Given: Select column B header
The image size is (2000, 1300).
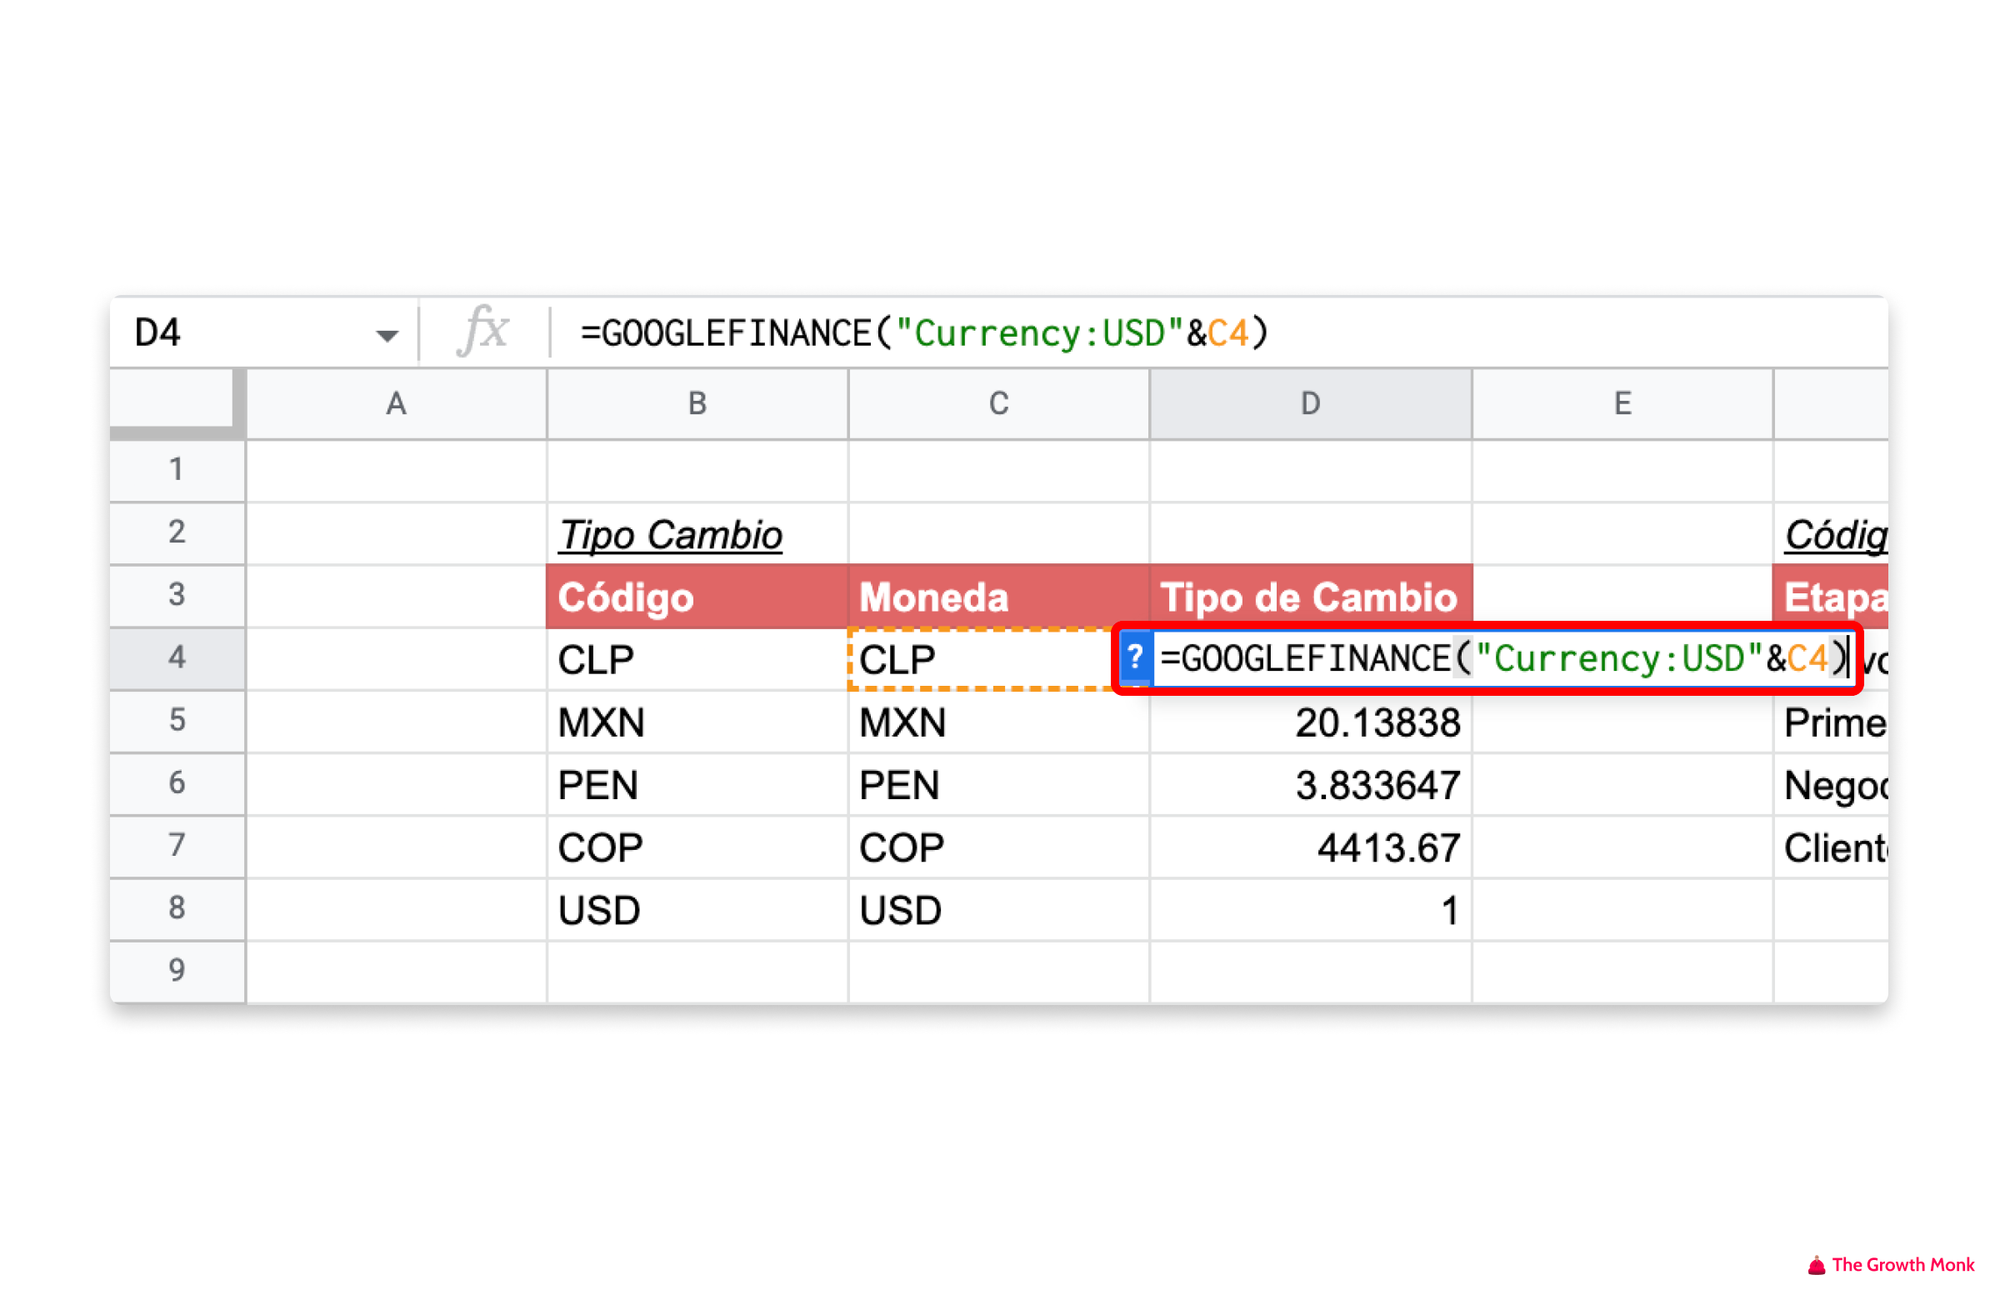Looking at the screenshot, I should 697,404.
